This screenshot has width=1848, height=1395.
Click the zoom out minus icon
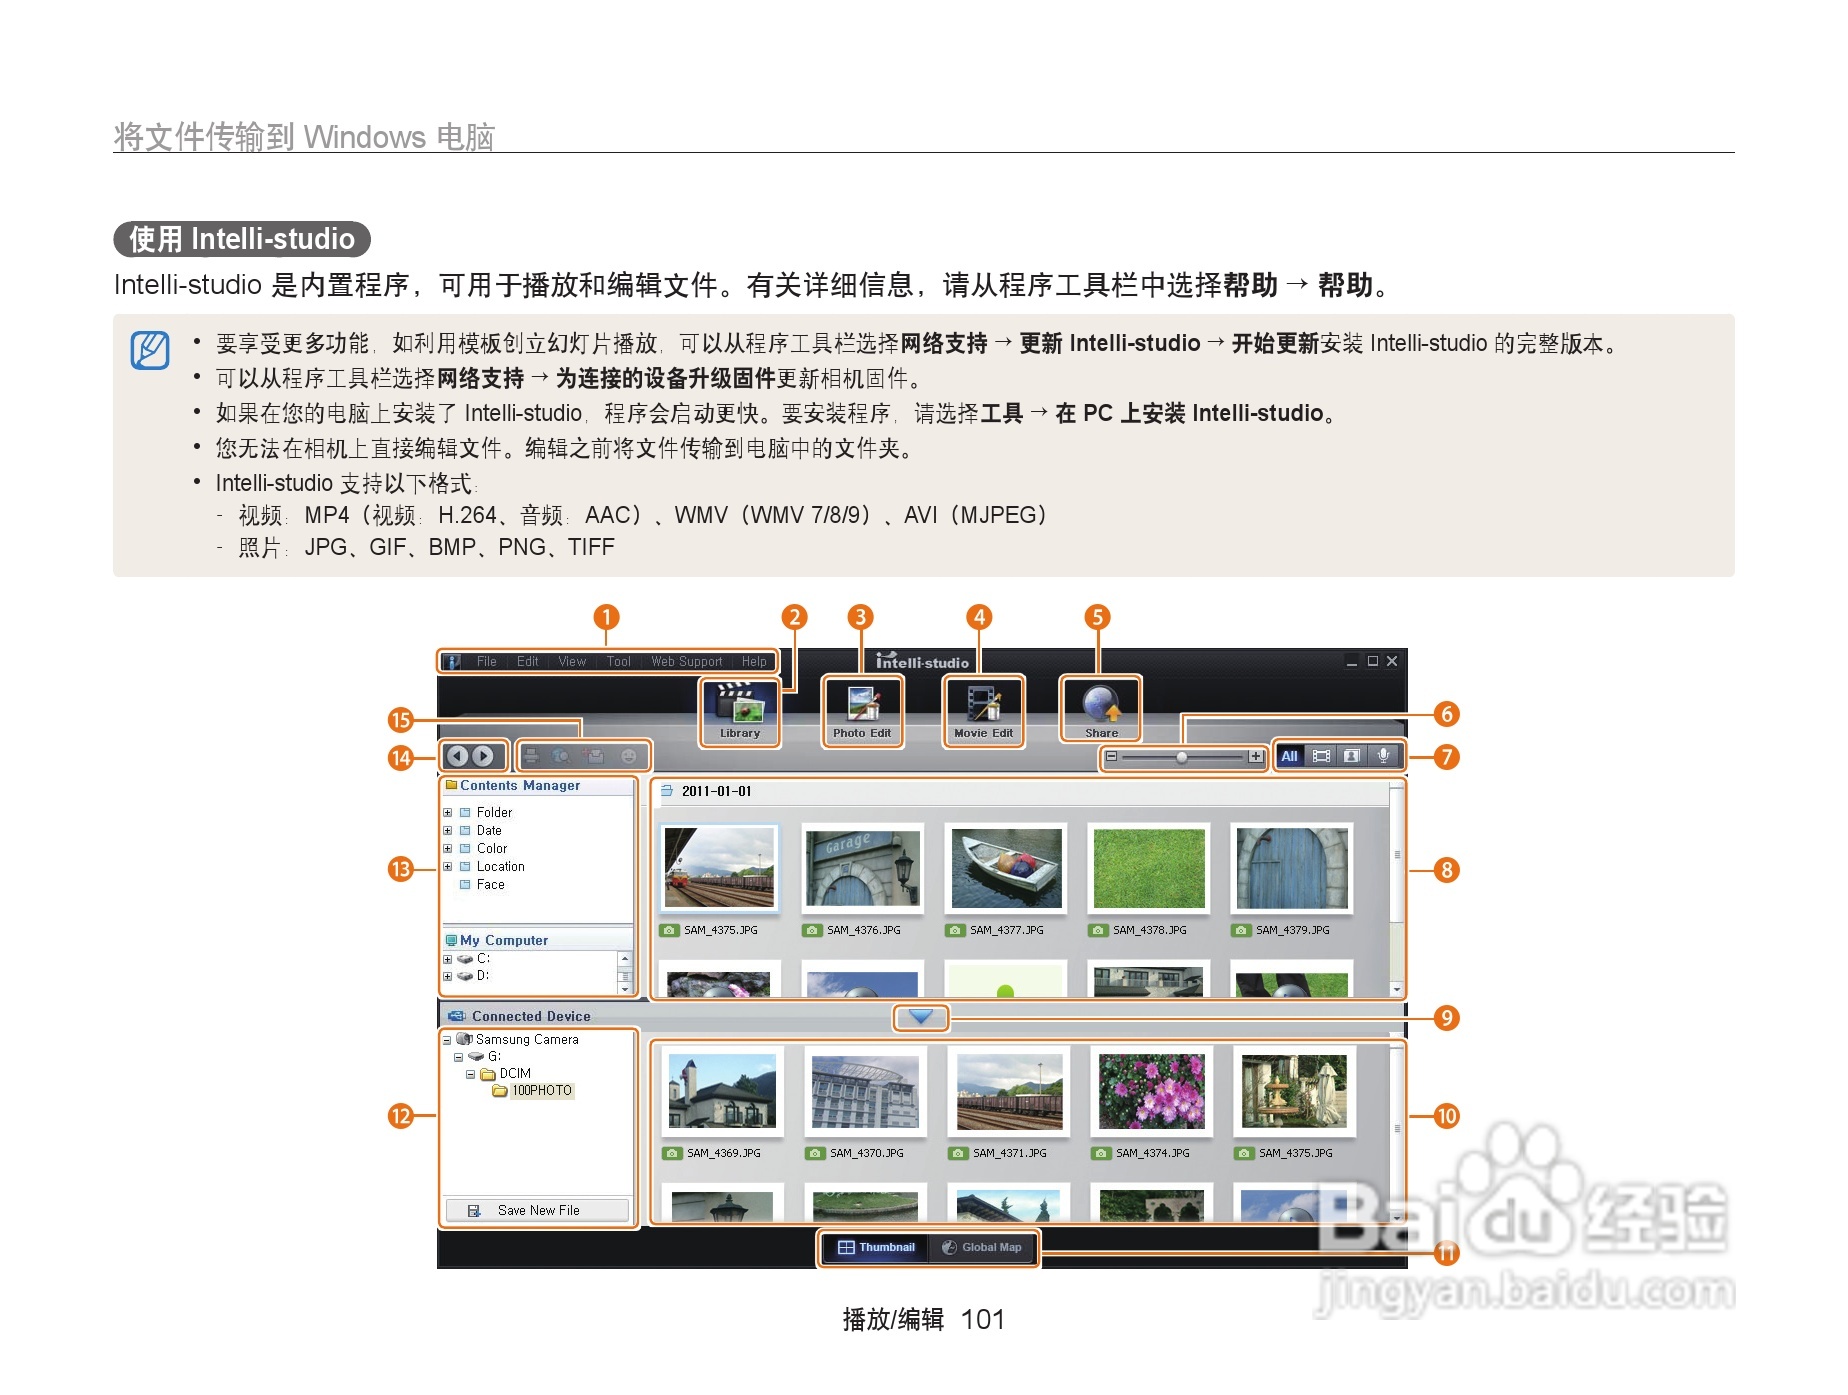tap(1111, 757)
